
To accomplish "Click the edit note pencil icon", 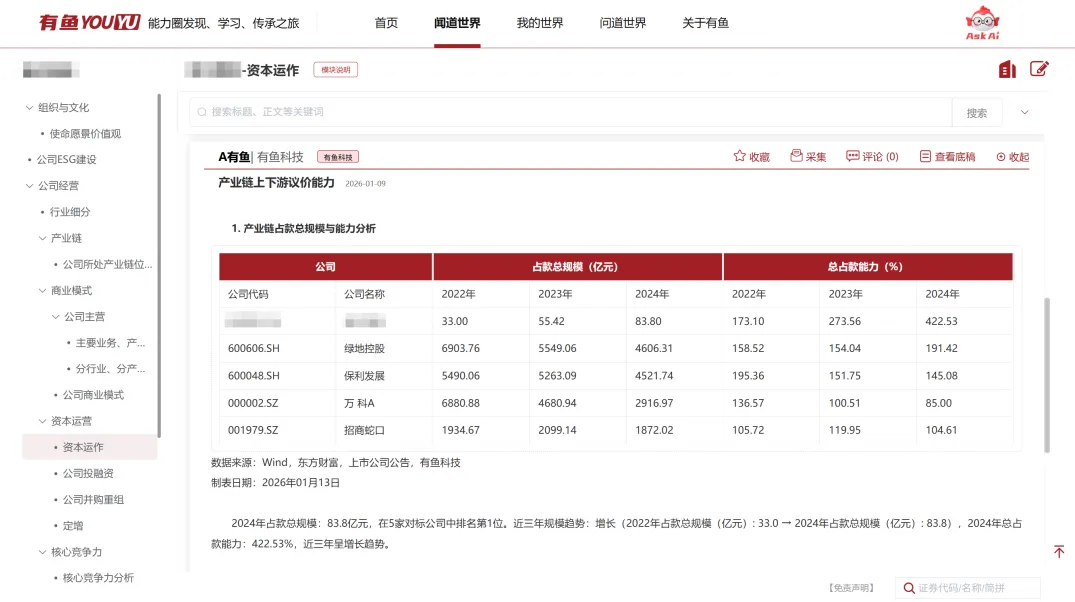I will [x=1039, y=69].
